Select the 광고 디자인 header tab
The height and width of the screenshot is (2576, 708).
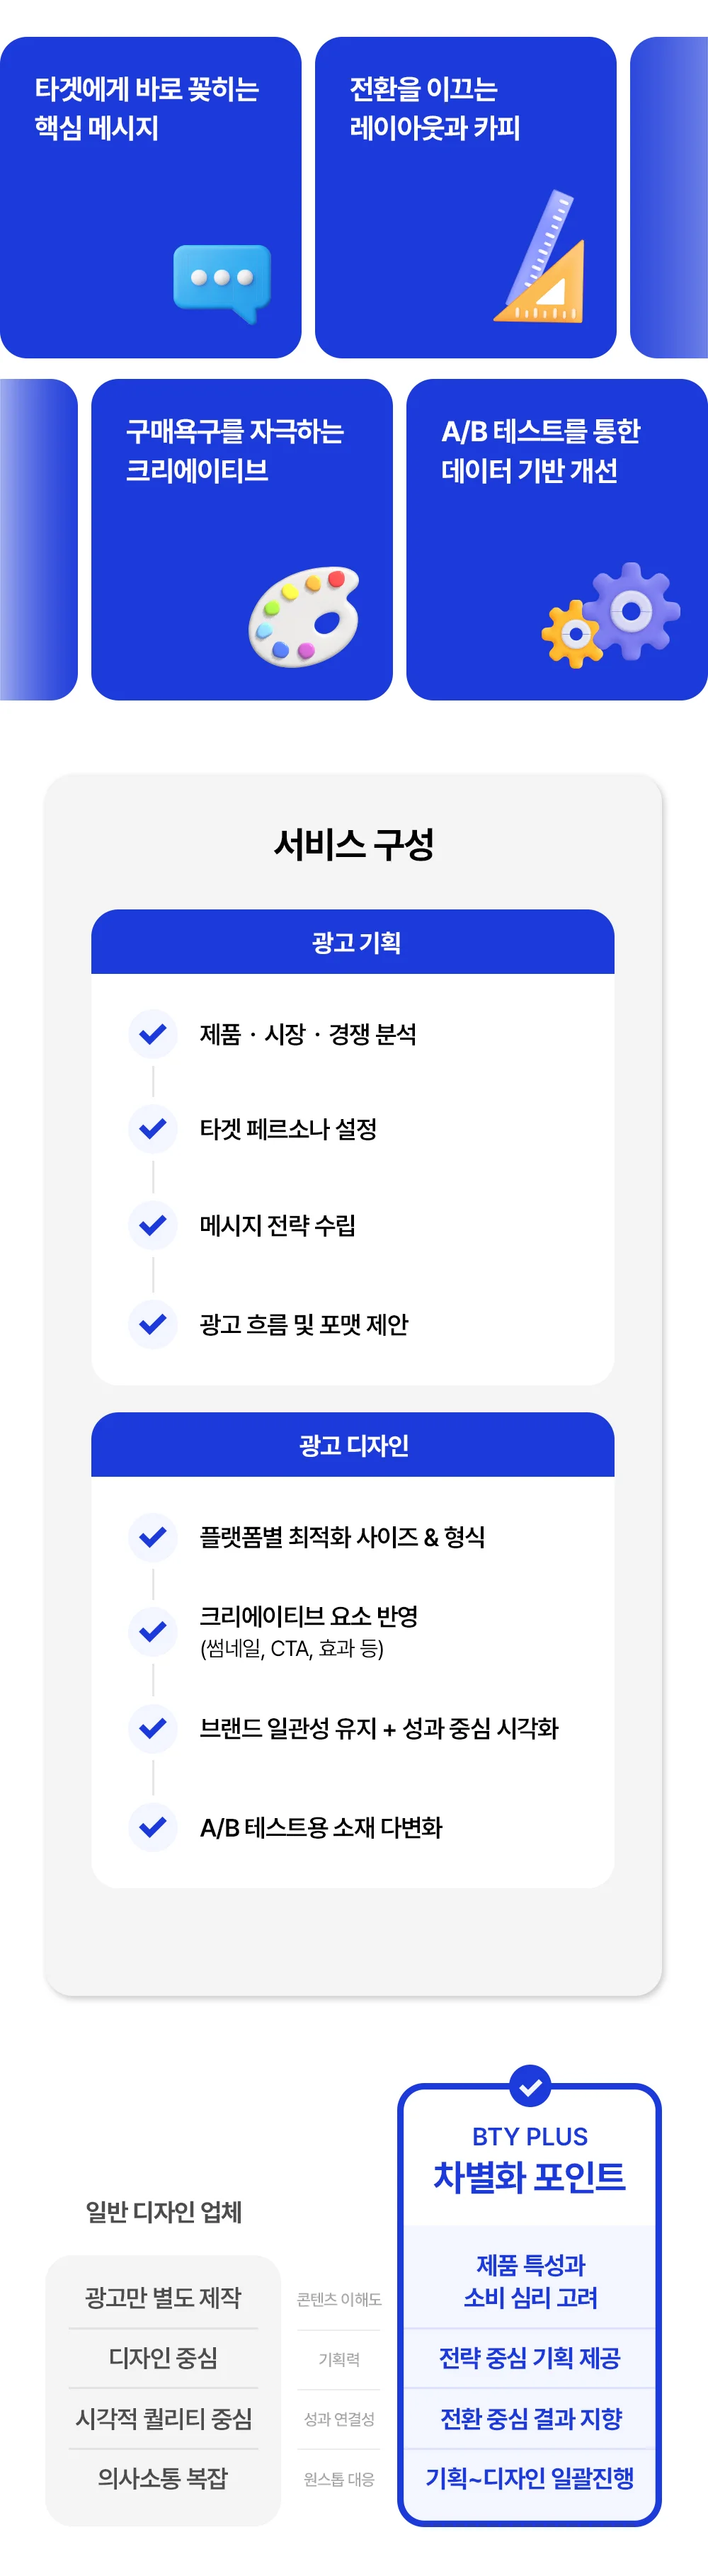point(353,1445)
